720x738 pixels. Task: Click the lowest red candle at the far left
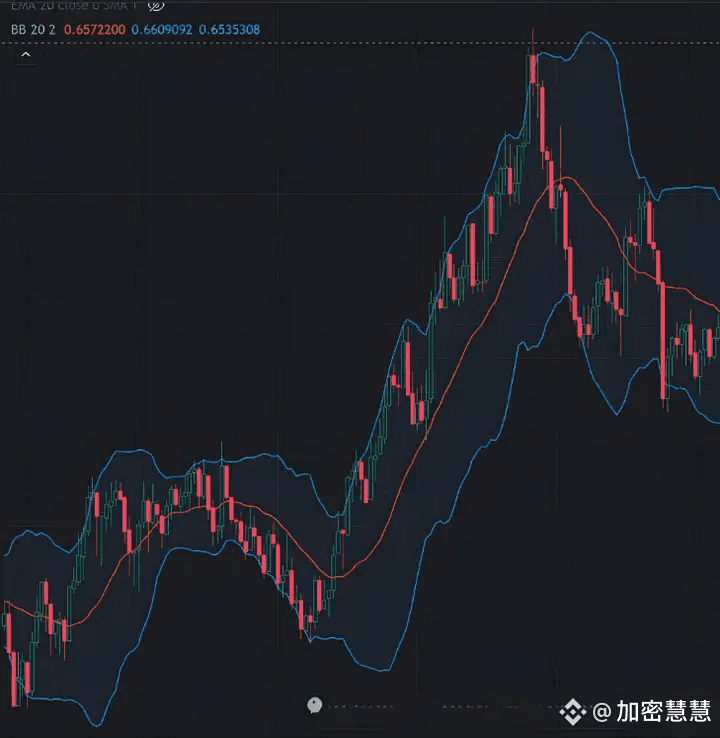click(14, 678)
